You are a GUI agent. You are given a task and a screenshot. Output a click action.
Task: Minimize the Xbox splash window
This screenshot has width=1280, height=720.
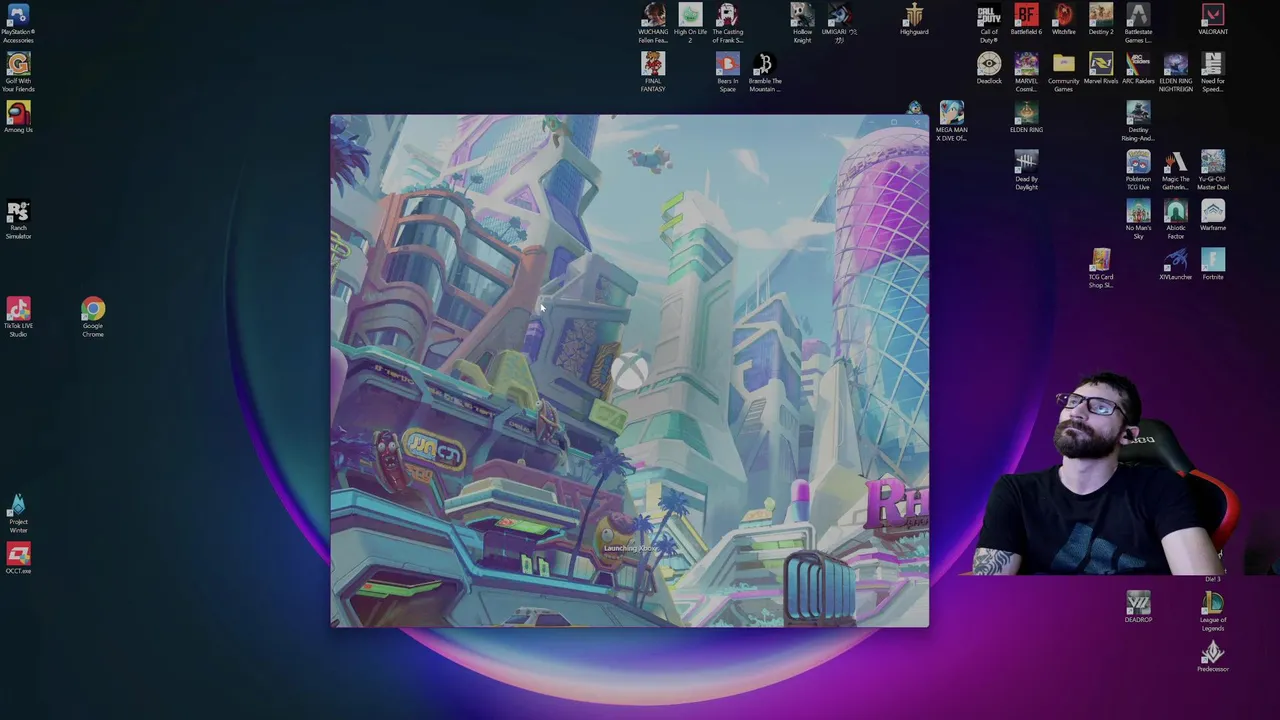[x=870, y=122]
